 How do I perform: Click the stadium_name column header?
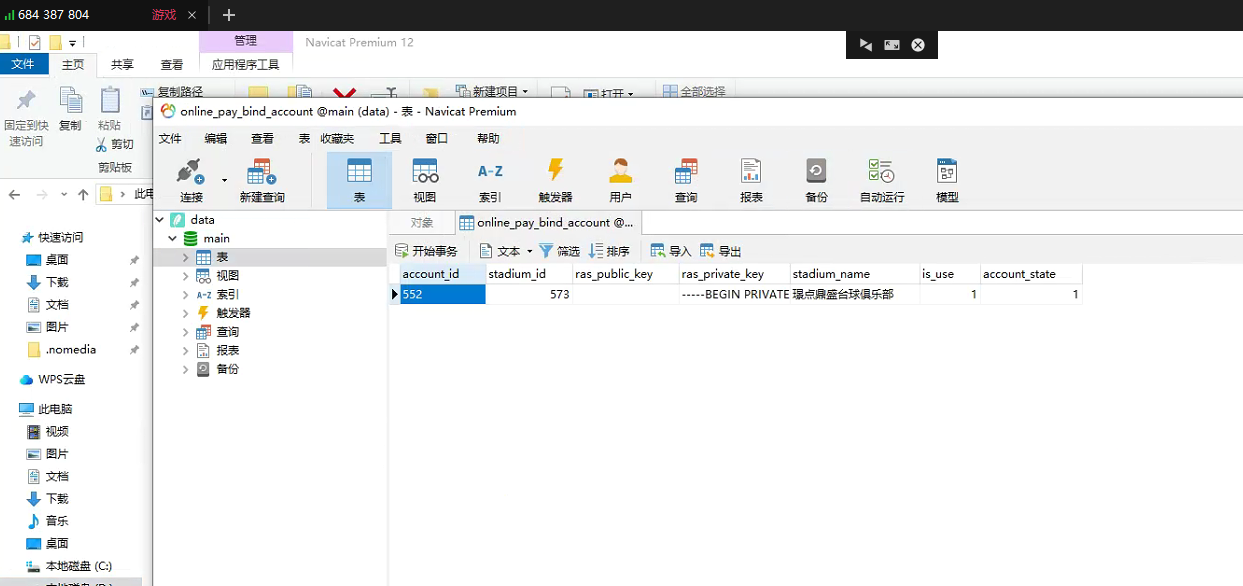[855, 274]
